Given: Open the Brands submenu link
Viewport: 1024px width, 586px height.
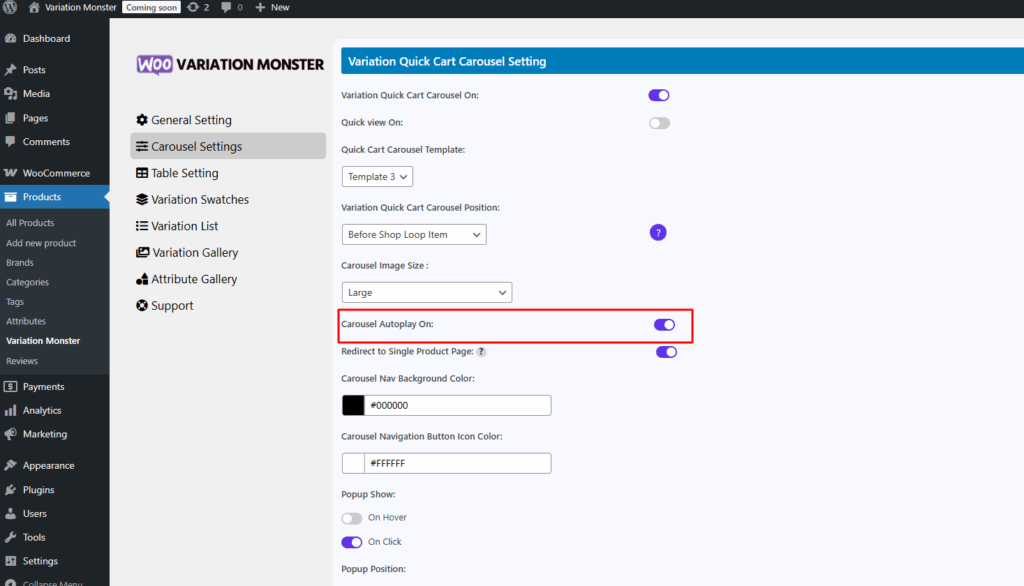Looking at the screenshot, I should click(x=20, y=263).
